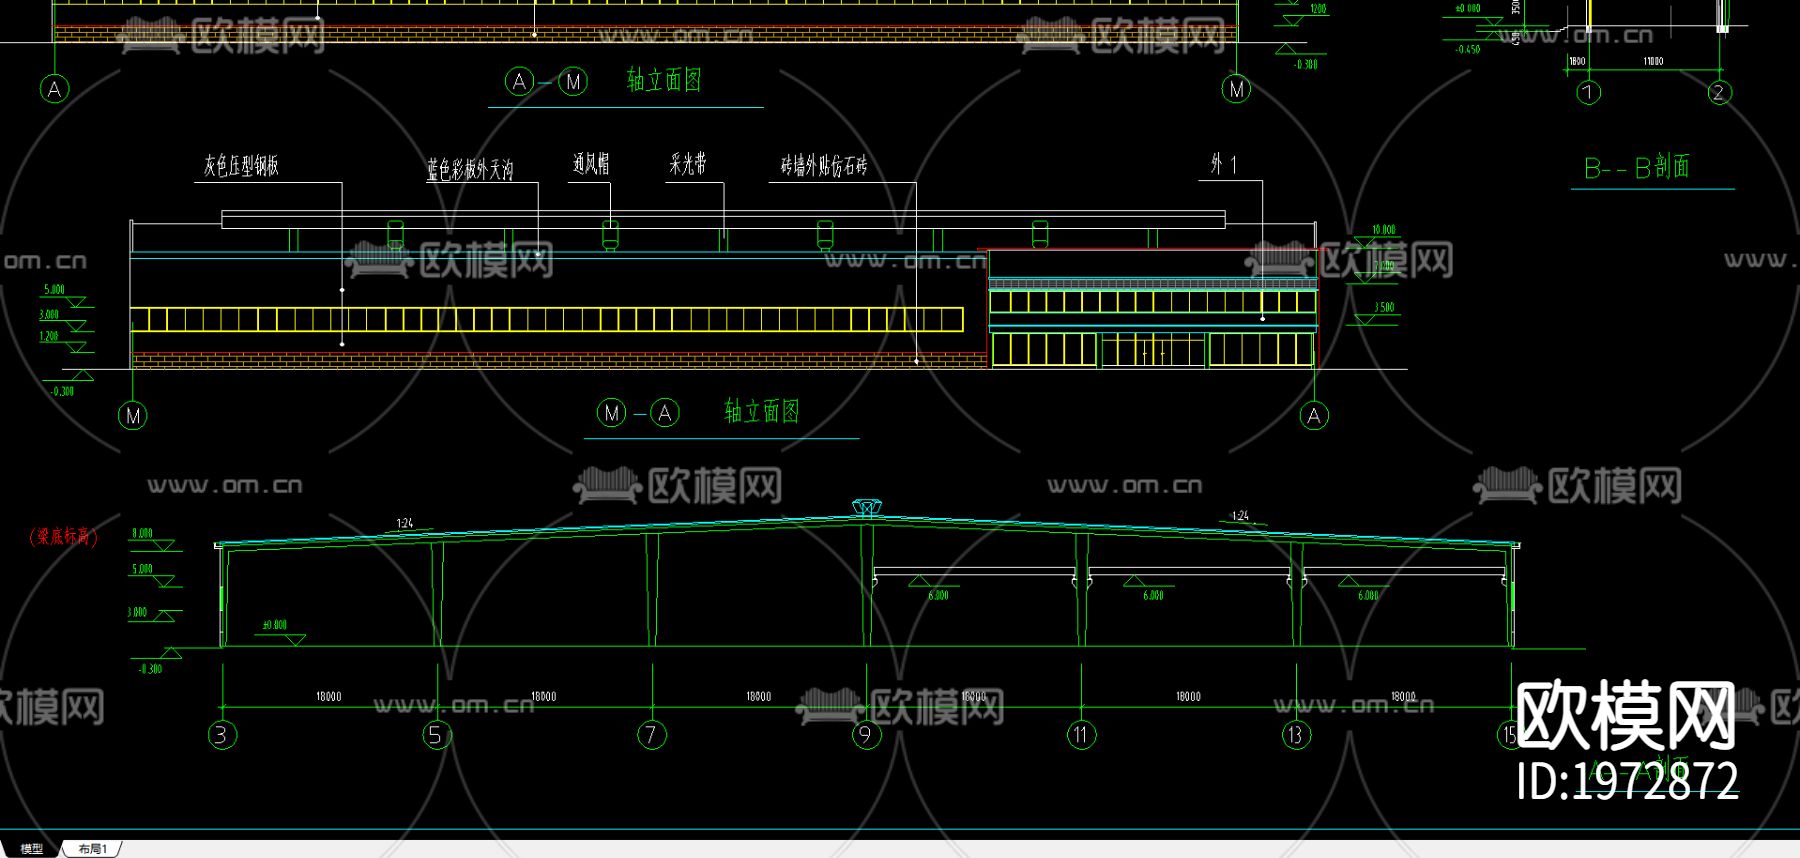Pick axis bubble 1 under B--B section

coord(1588,93)
